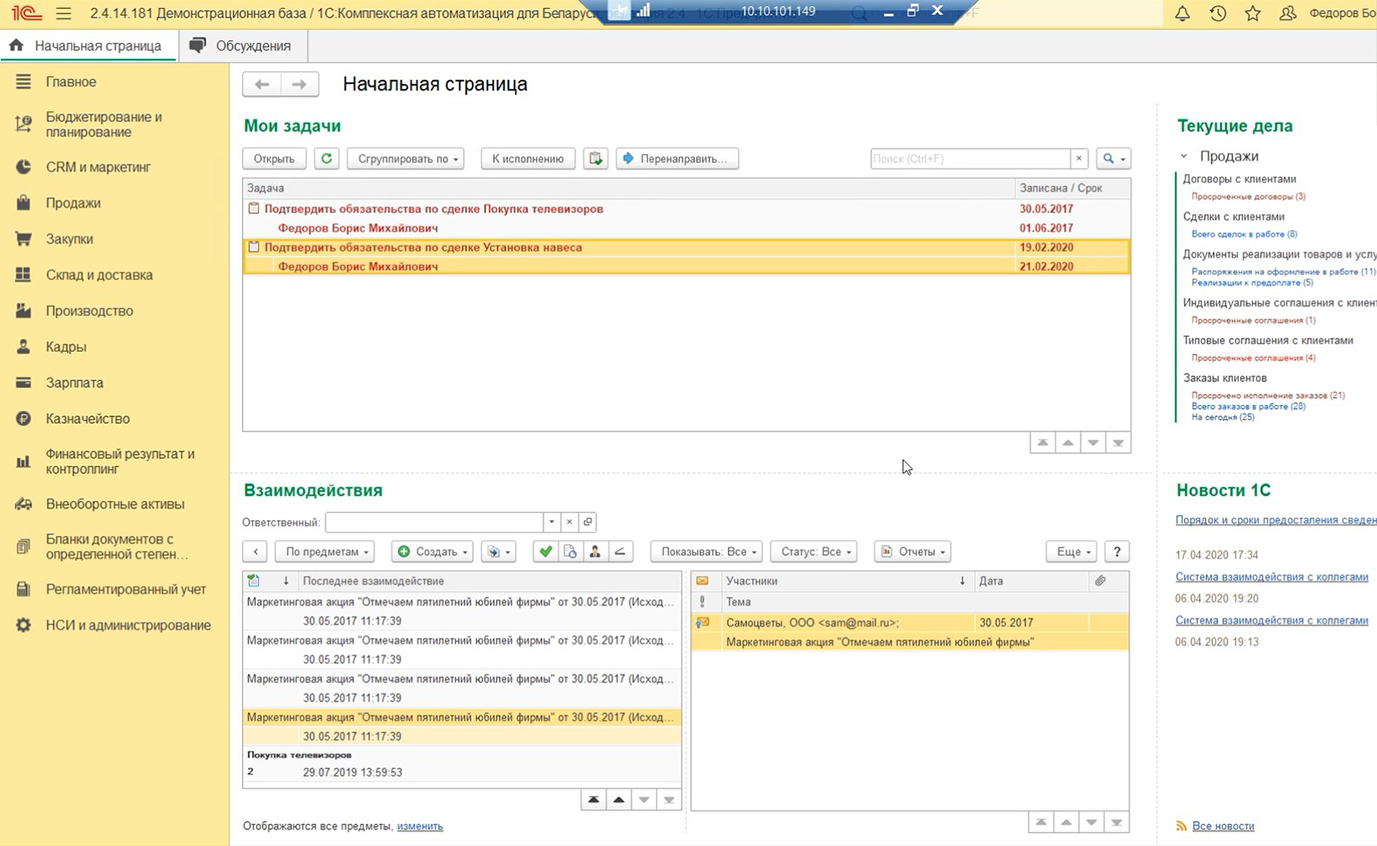The width and height of the screenshot is (1377, 846).
Task: Open the Показывать: Все dropdown
Action: pyautogui.click(x=709, y=552)
